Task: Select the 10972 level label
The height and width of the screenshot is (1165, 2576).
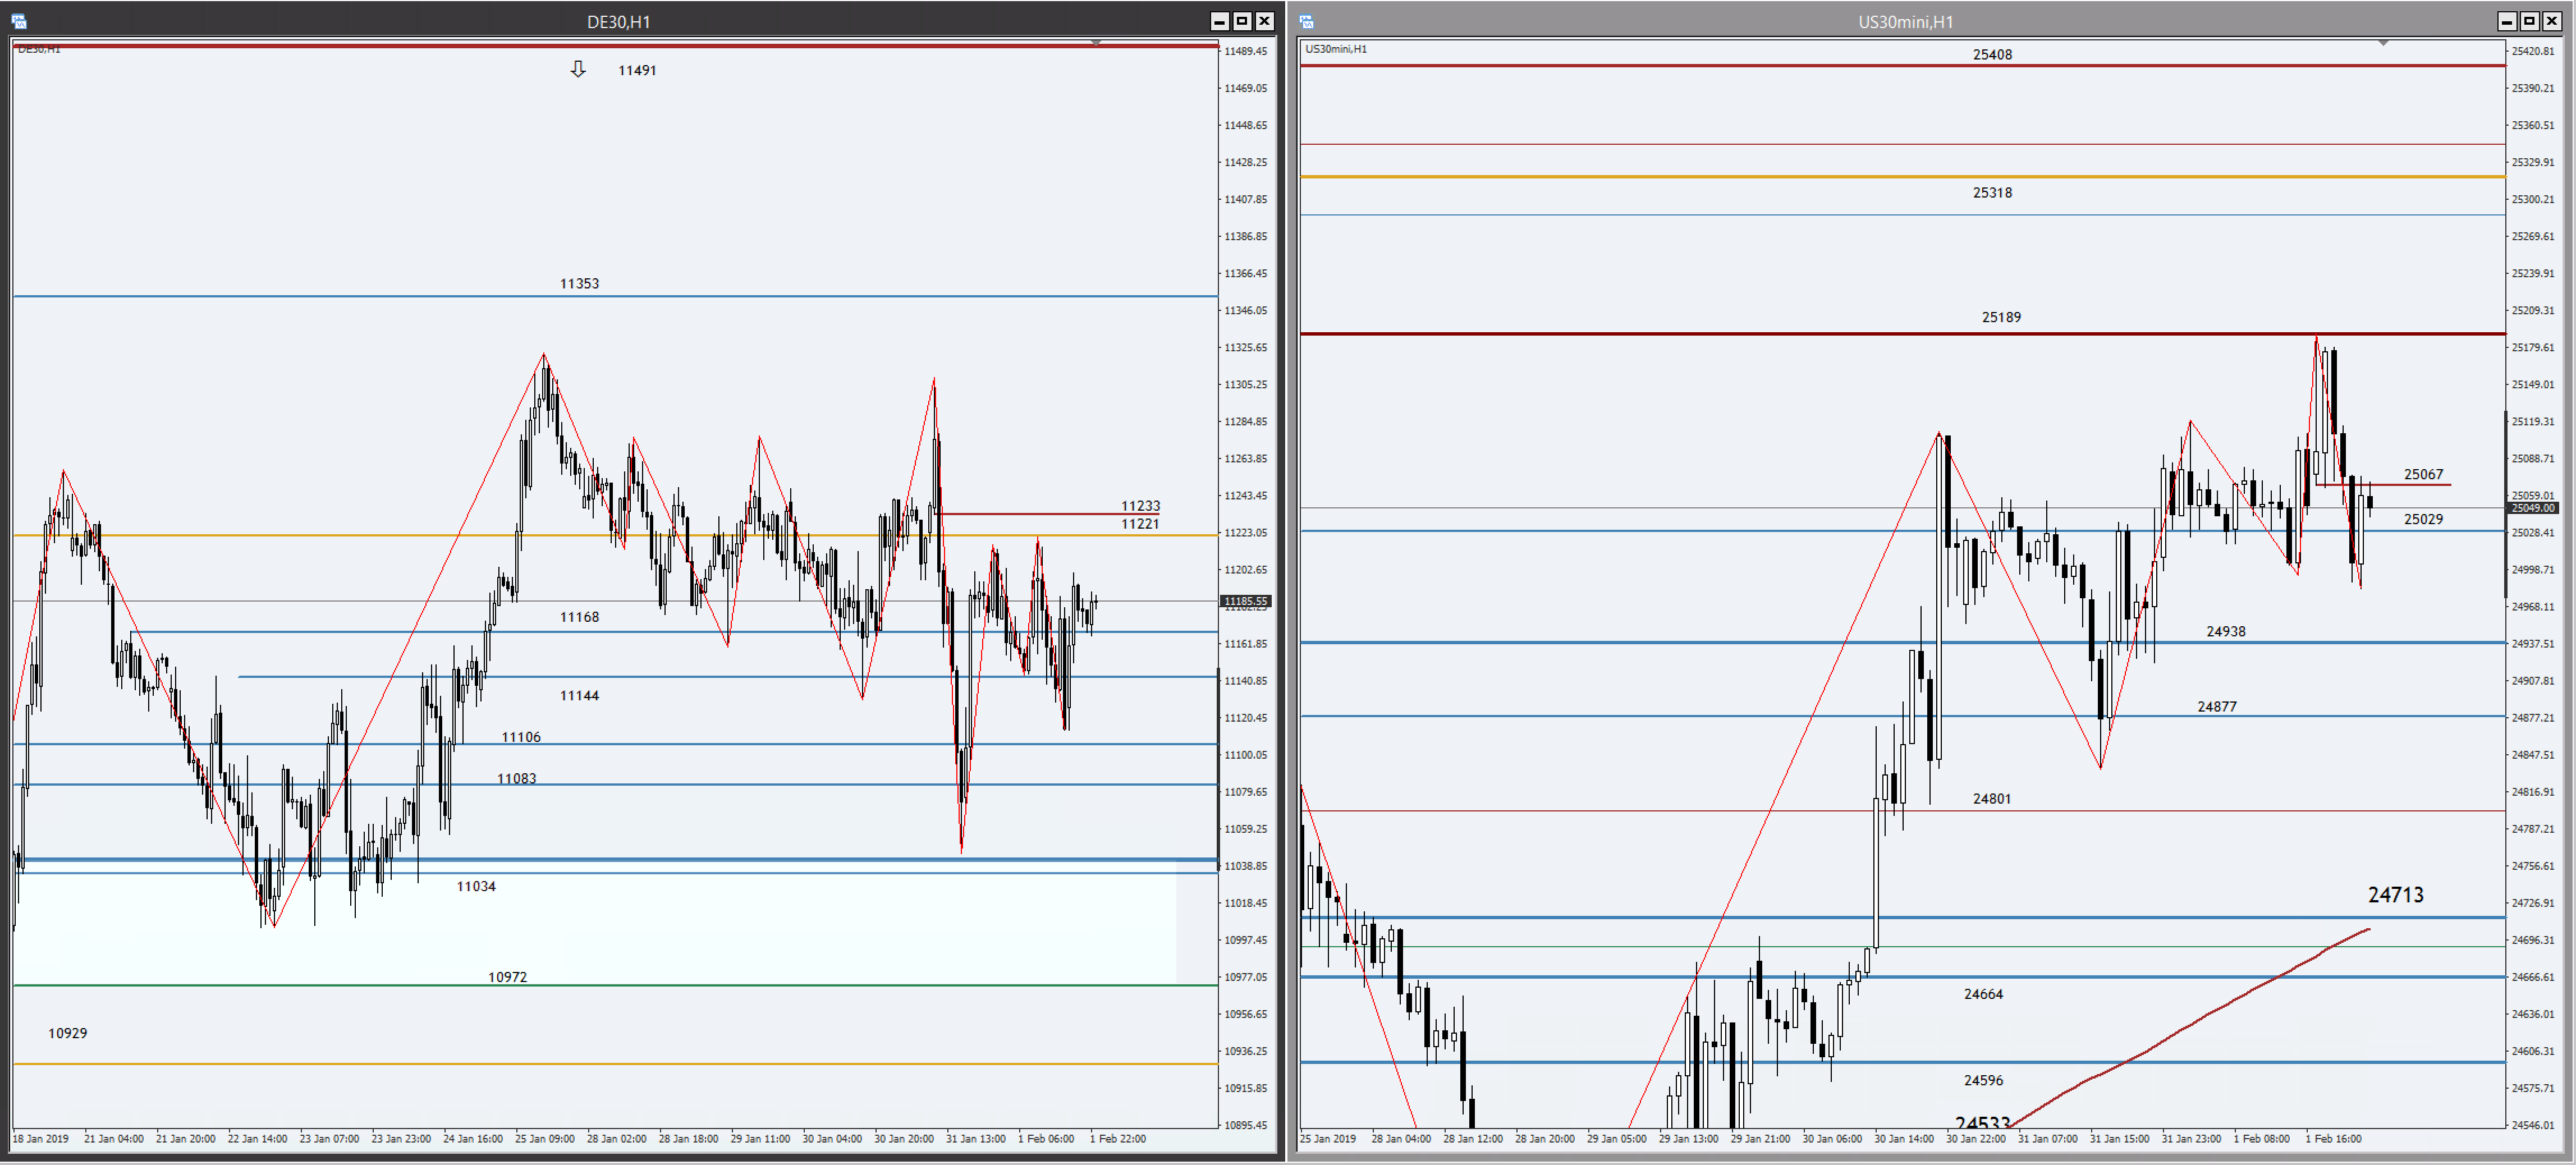Action: 507,978
